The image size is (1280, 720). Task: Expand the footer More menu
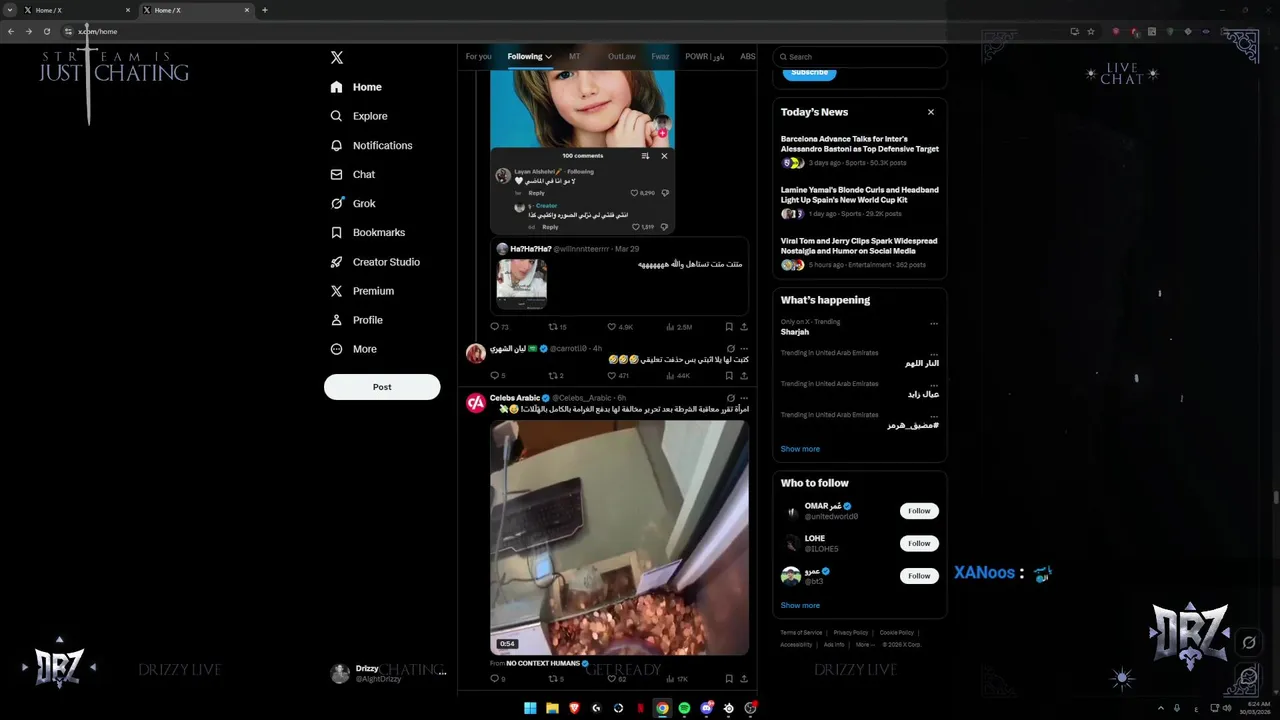coord(865,645)
